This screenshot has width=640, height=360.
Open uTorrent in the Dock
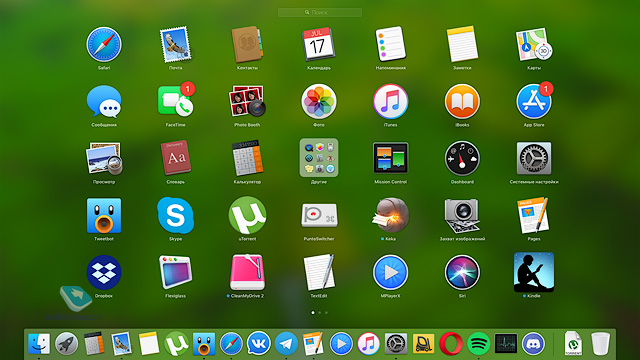pos(176,344)
